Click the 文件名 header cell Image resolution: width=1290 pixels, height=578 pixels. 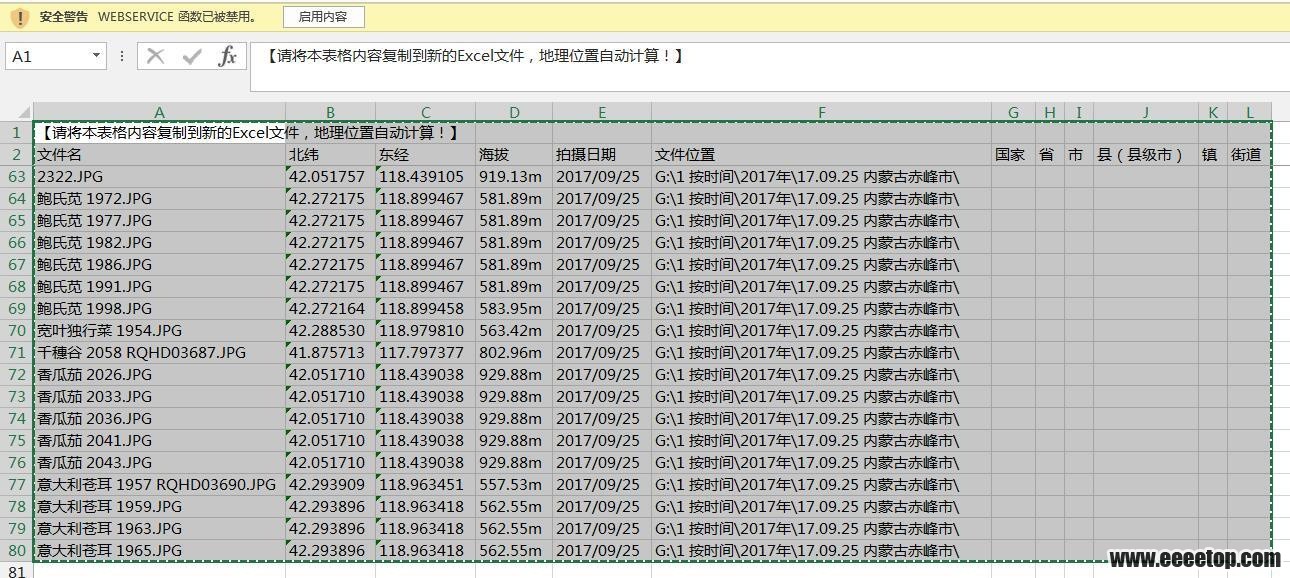tap(159, 155)
